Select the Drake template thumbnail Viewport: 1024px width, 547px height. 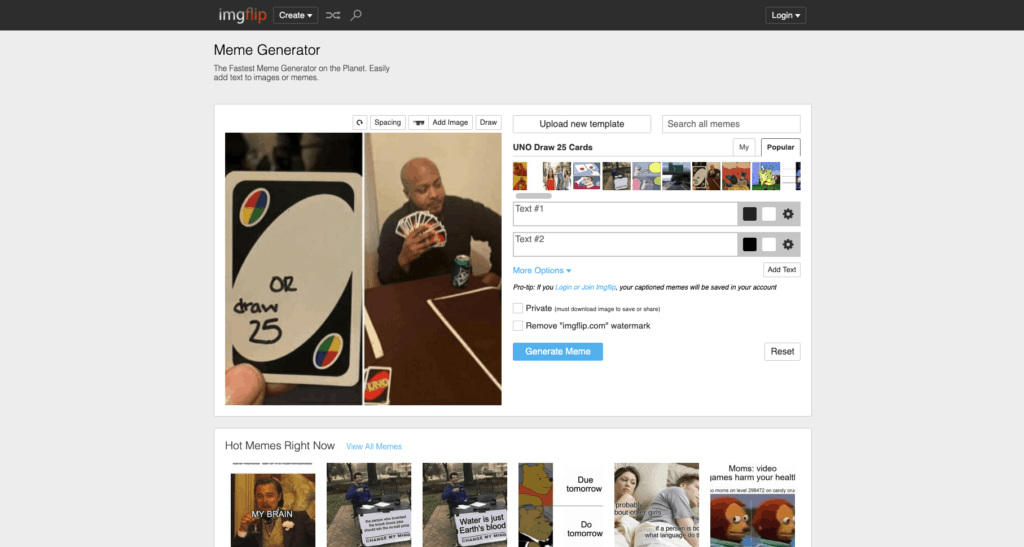click(520, 176)
